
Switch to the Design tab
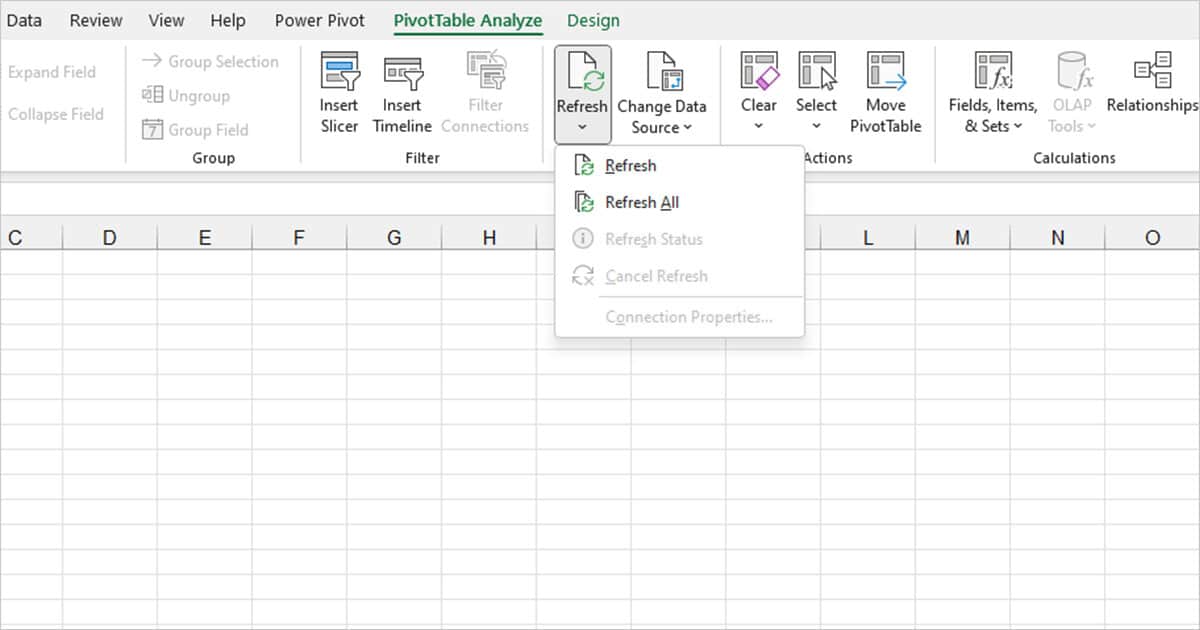coord(593,20)
